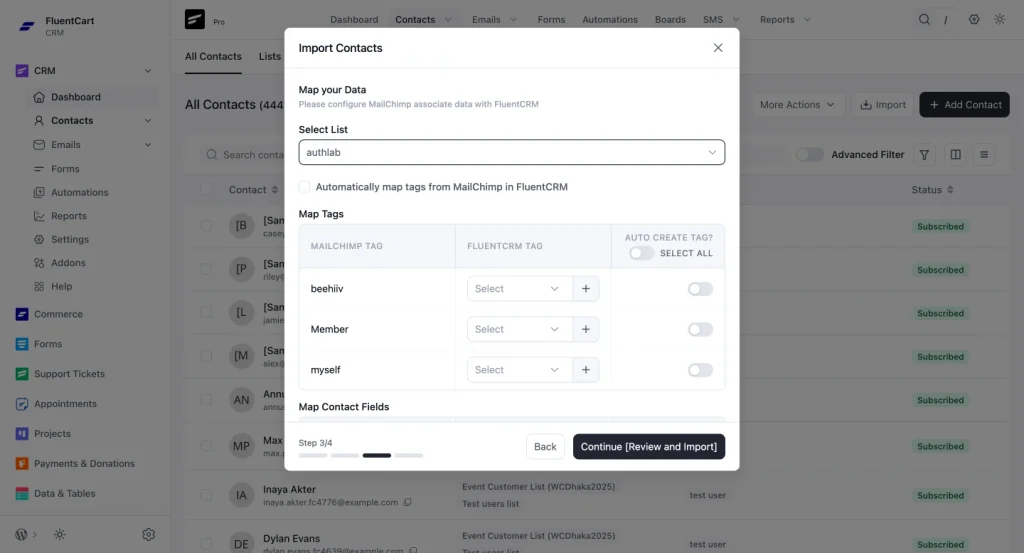Switch theme with the sun icon in top bar
1024x553 pixels.
1000,19
